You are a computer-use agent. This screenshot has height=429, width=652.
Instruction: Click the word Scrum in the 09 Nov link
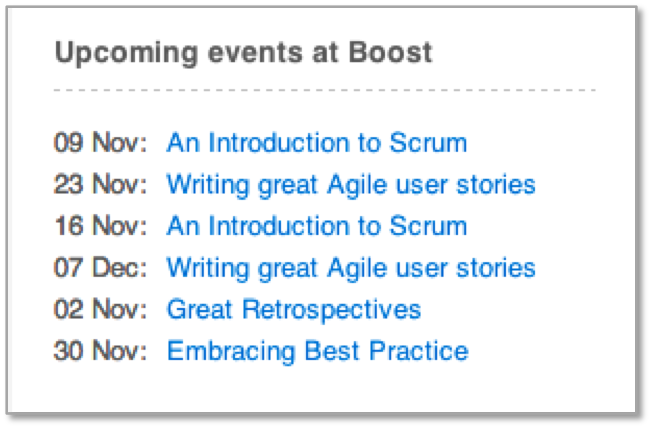pyautogui.click(x=428, y=143)
